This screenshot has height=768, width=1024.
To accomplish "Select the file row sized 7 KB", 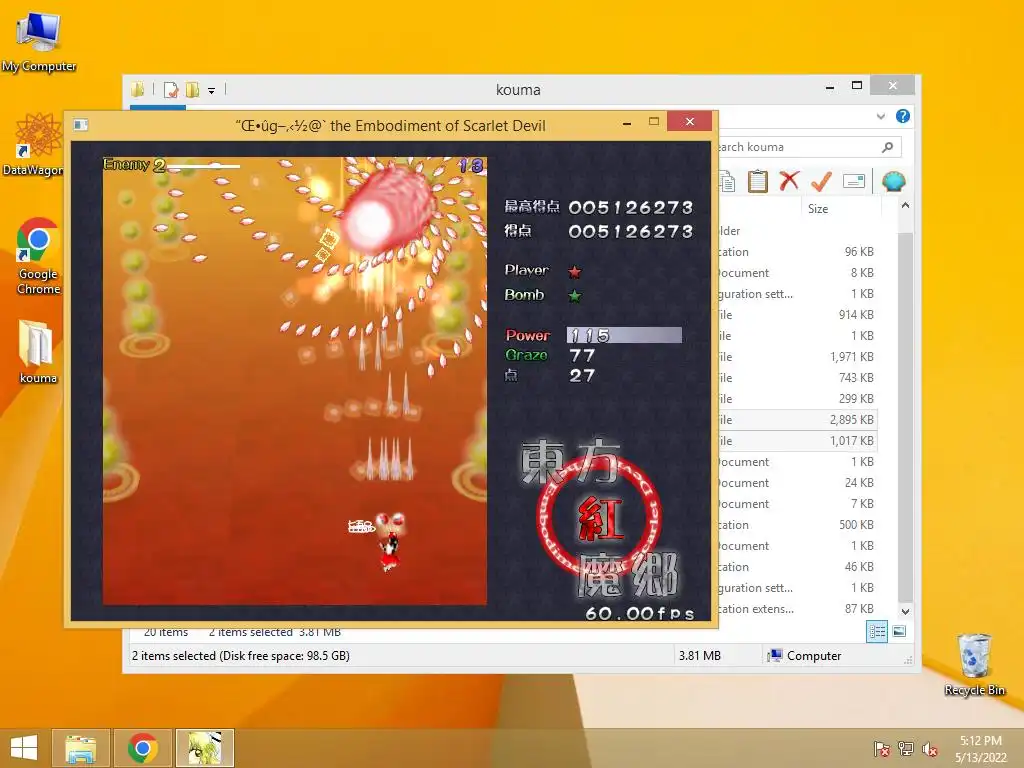I will (x=797, y=504).
